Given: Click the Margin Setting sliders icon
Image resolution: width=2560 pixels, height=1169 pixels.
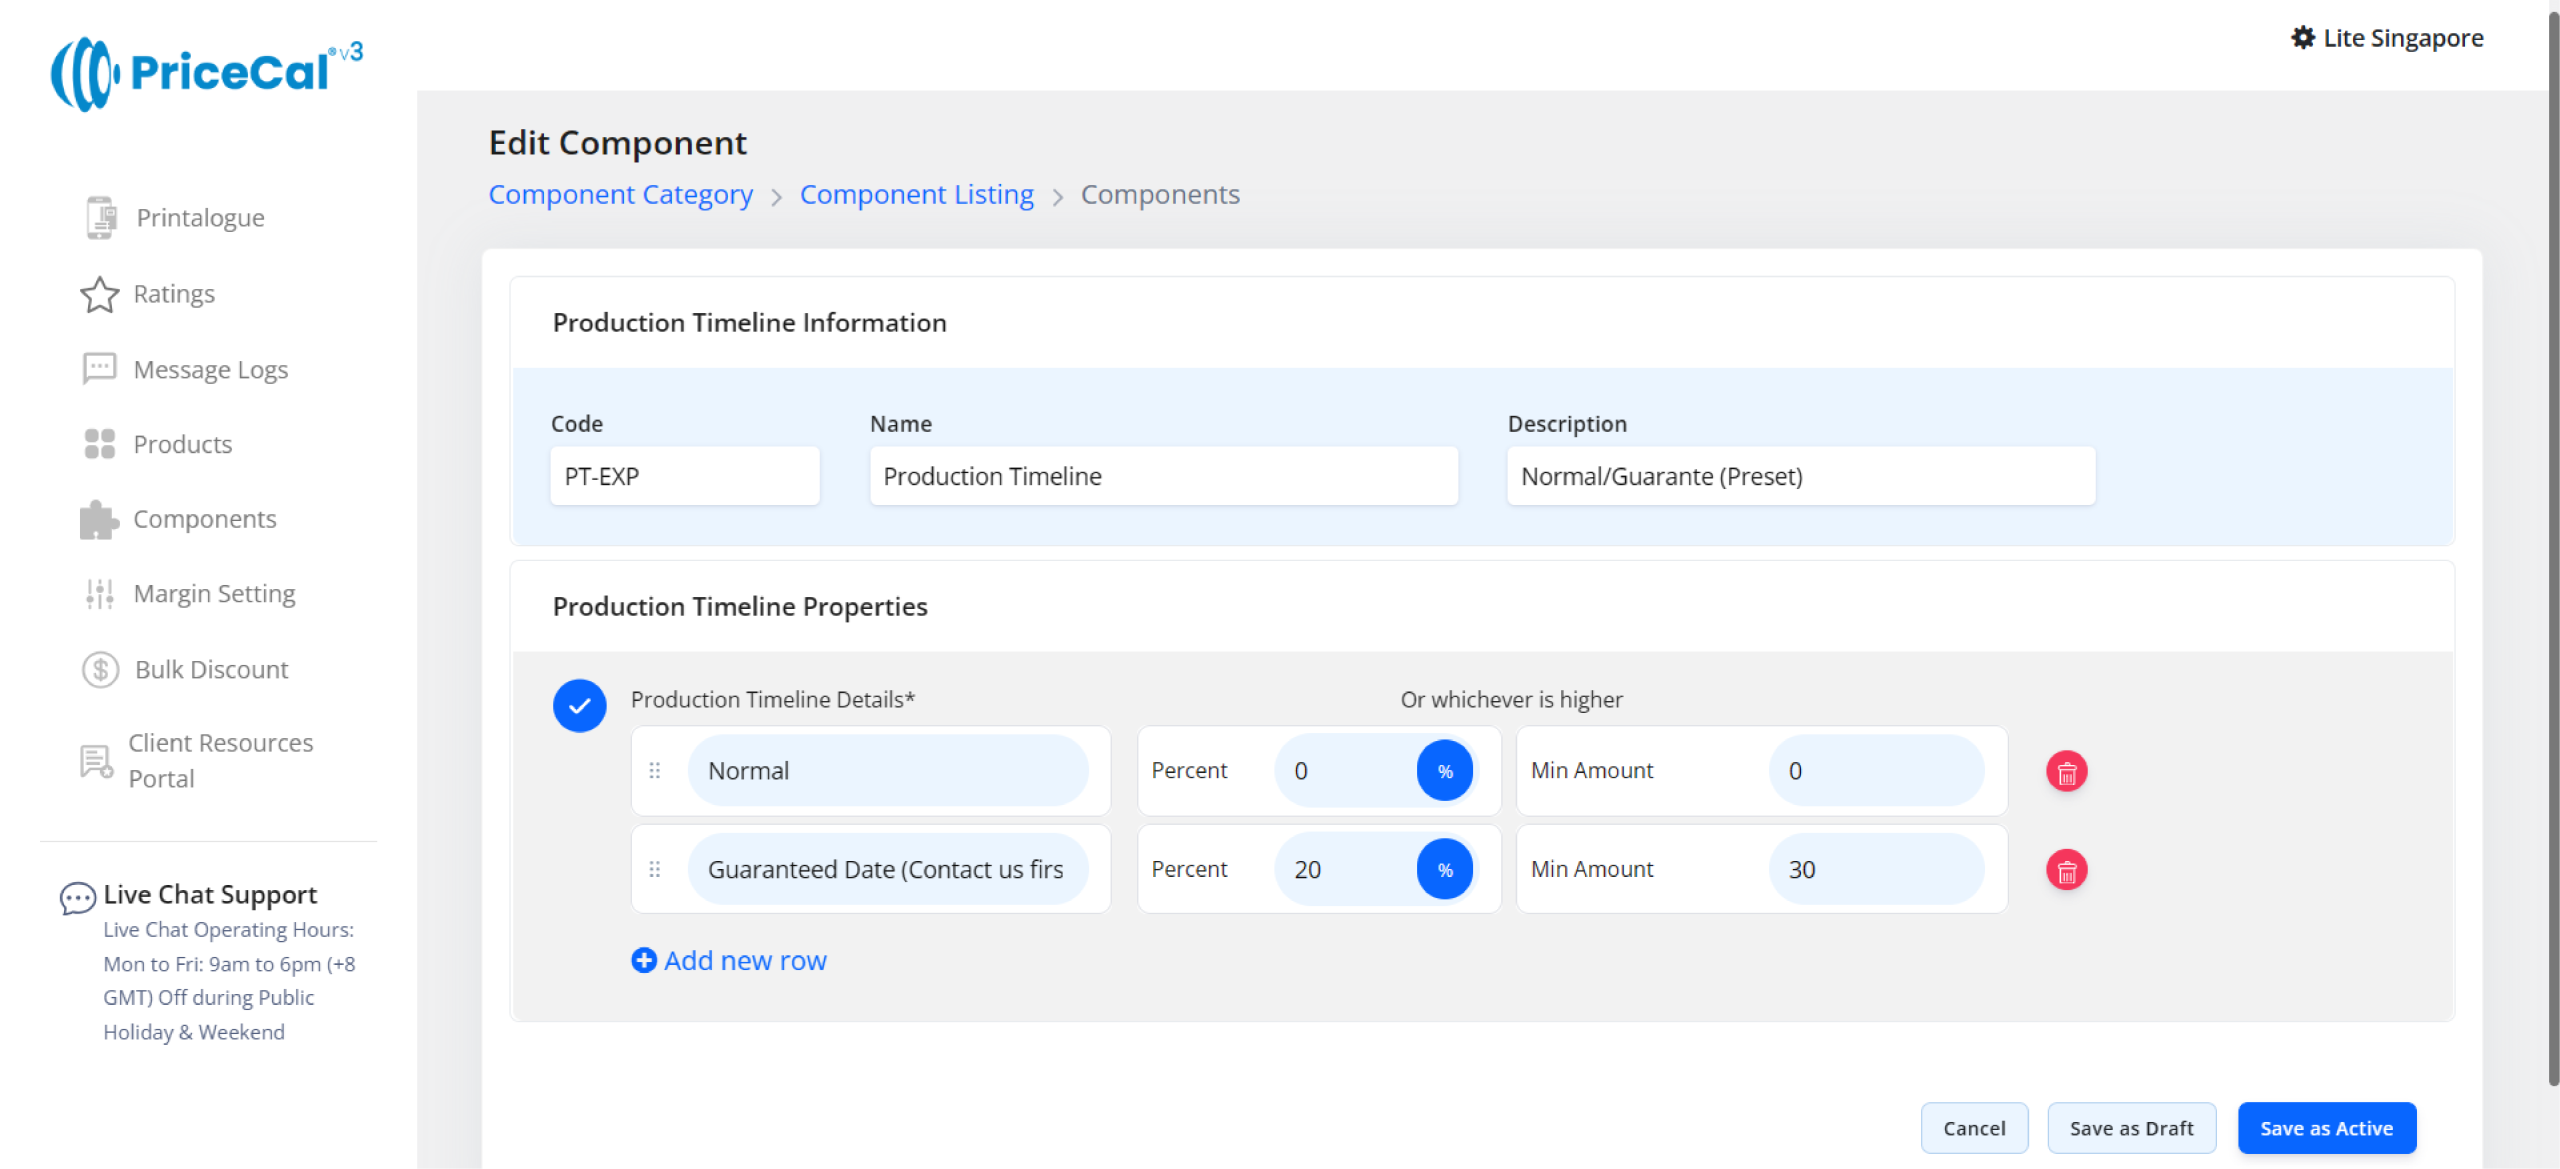Looking at the screenshot, I should pyautogui.click(x=99, y=594).
